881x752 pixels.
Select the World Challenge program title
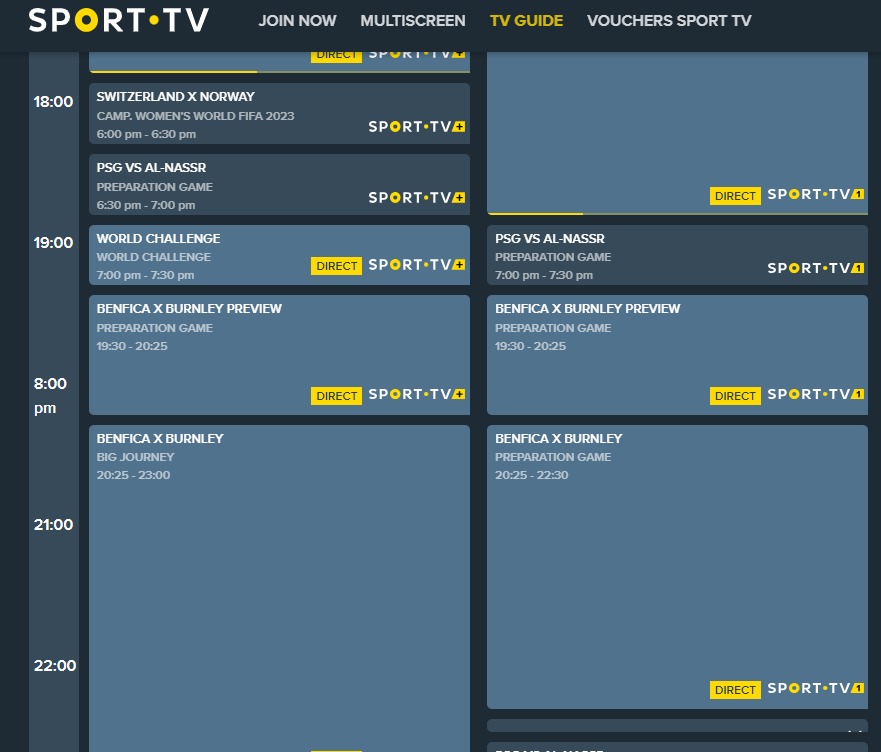click(x=158, y=239)
